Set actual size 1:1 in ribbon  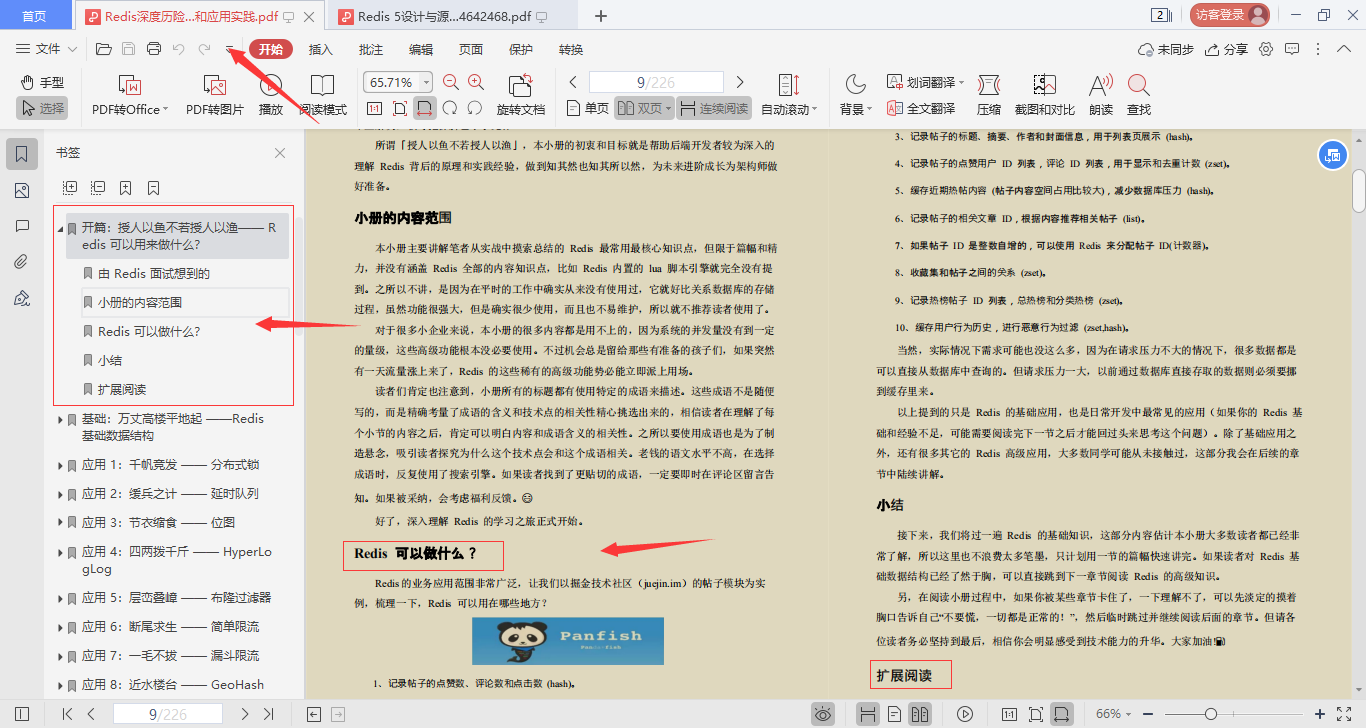(374, 108)
